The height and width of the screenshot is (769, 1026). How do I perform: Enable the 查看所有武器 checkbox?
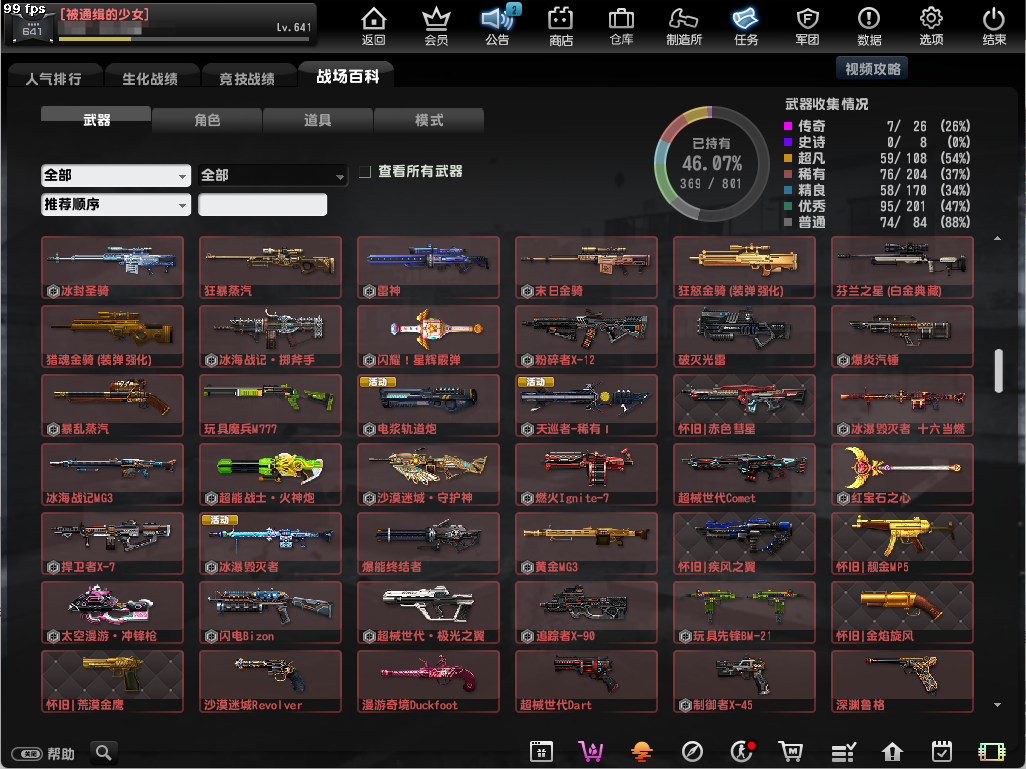365,172
